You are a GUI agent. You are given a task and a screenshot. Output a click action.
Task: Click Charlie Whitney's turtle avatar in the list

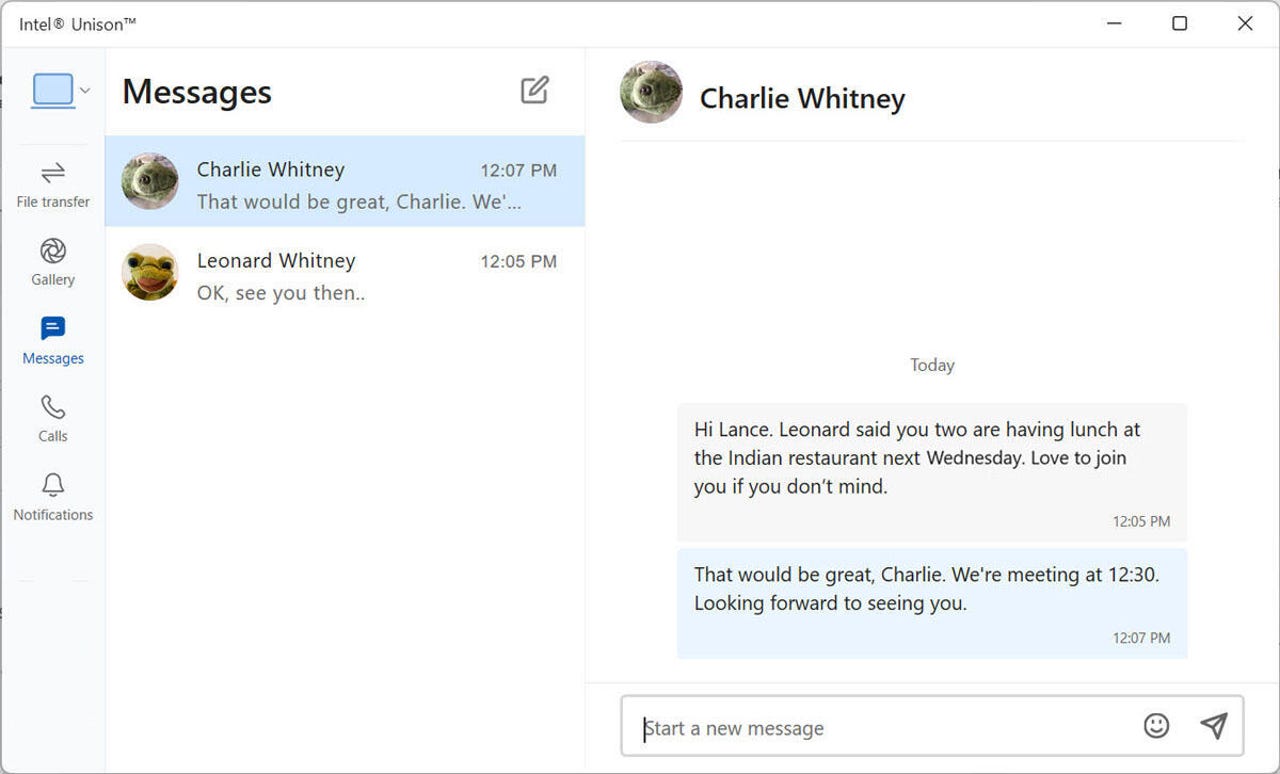[x=150, y=181]
